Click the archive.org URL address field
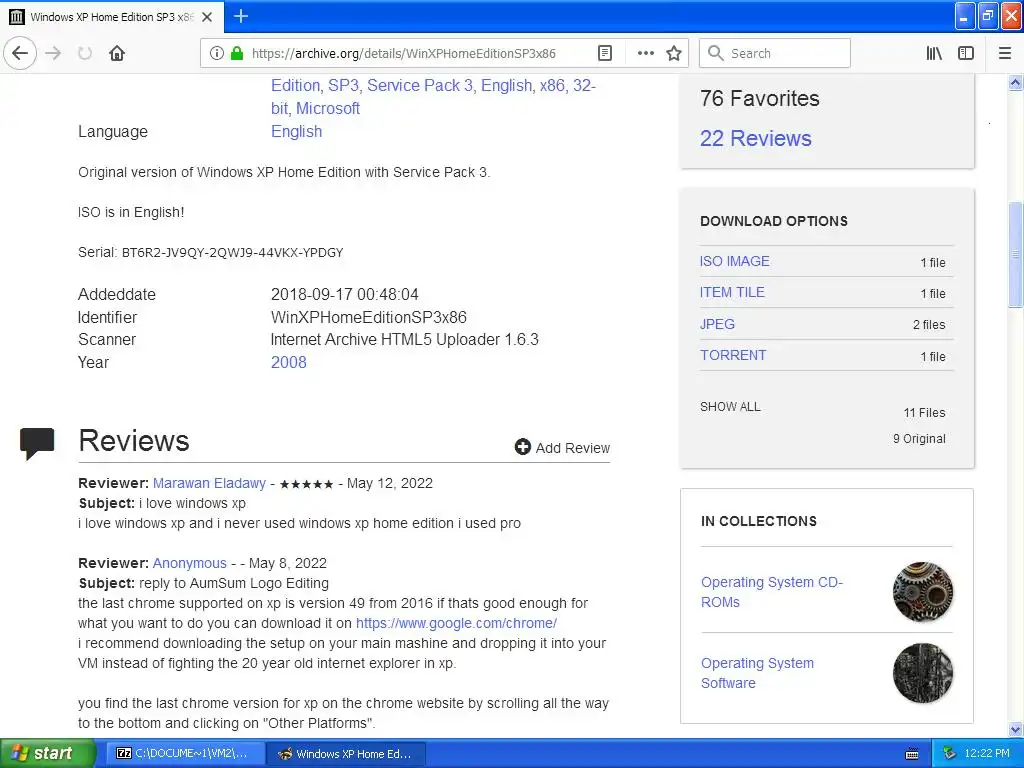The height and width of the screenshot is (768, 1024). (x=404, y=53)
